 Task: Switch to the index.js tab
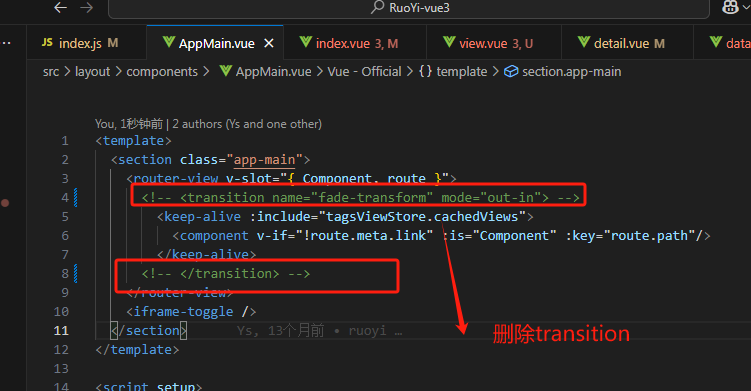click(86, 43)
